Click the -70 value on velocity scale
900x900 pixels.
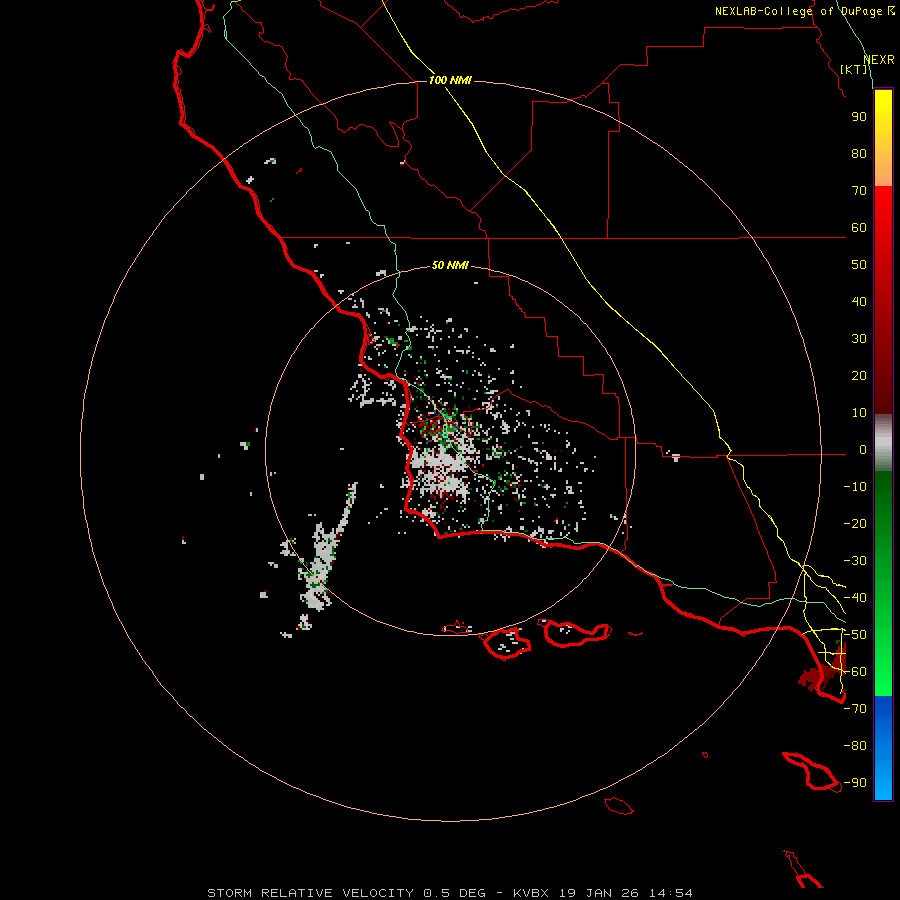pos(855,709)
